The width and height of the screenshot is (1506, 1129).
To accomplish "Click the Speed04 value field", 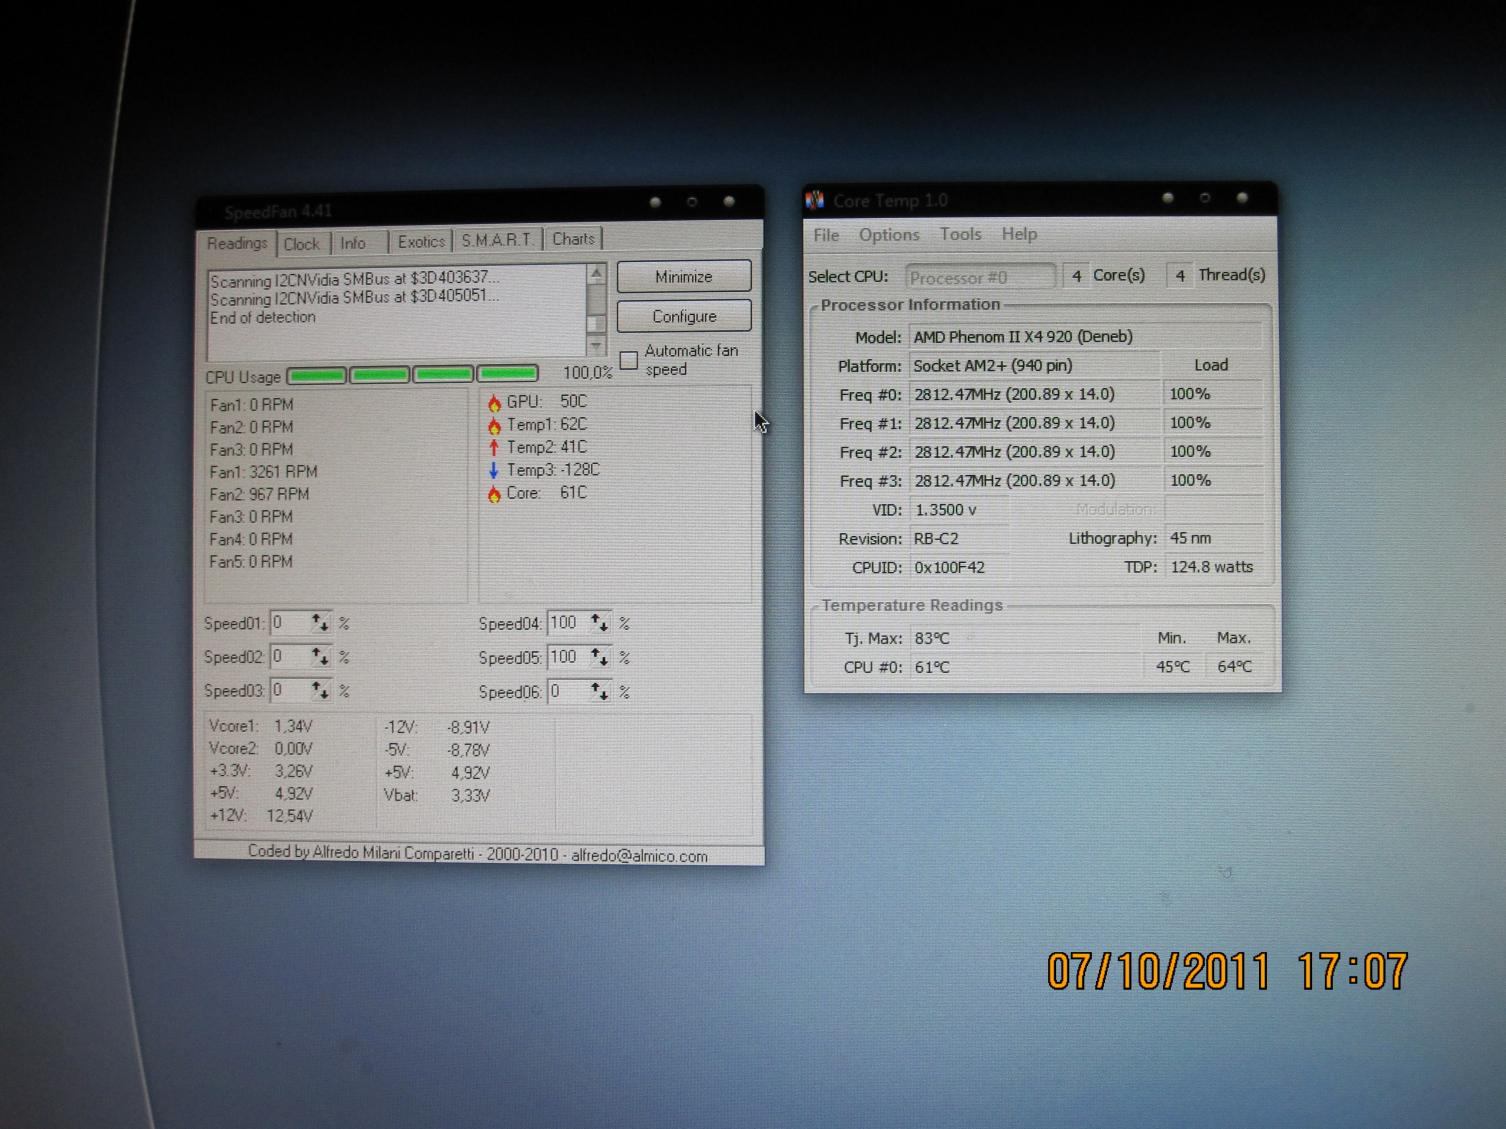I will tap(566, 623).
